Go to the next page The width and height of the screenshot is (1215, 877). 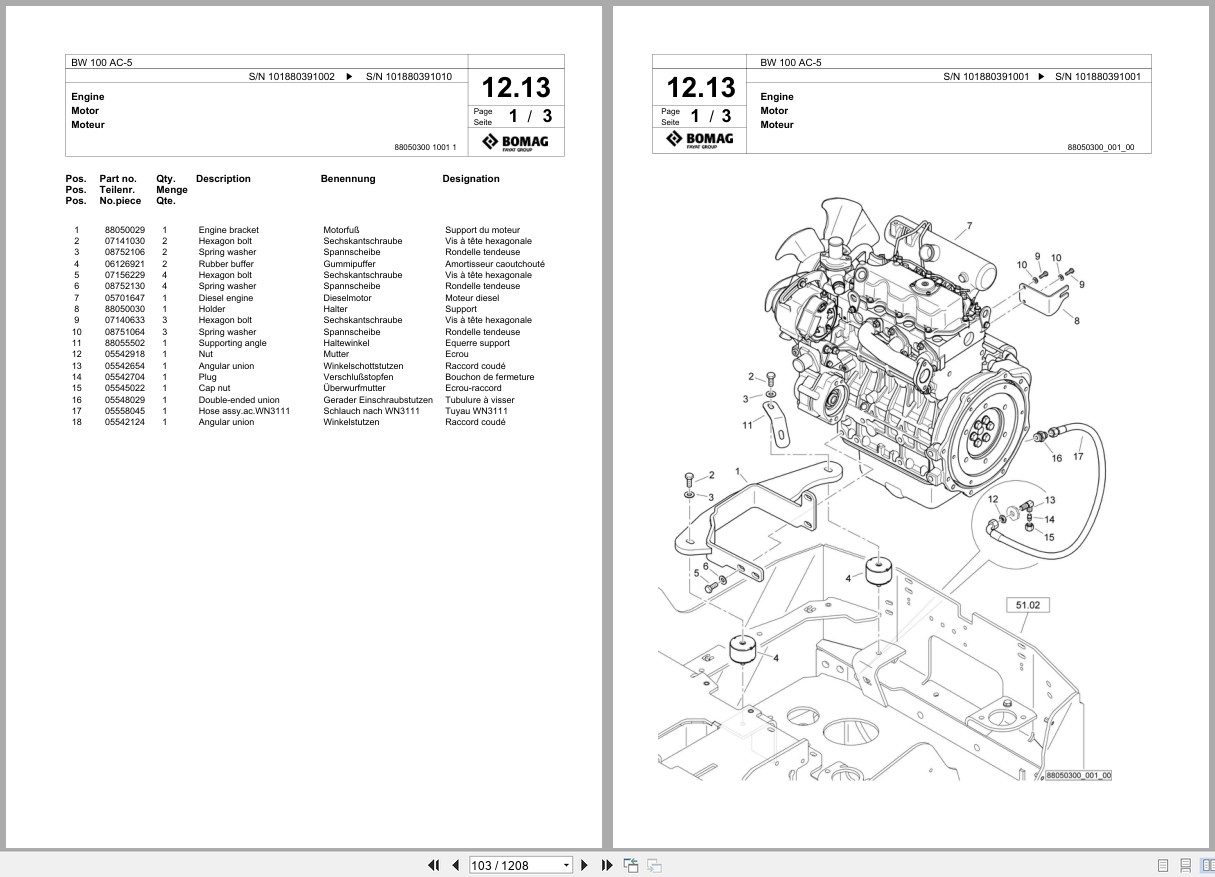click(585, 865)
